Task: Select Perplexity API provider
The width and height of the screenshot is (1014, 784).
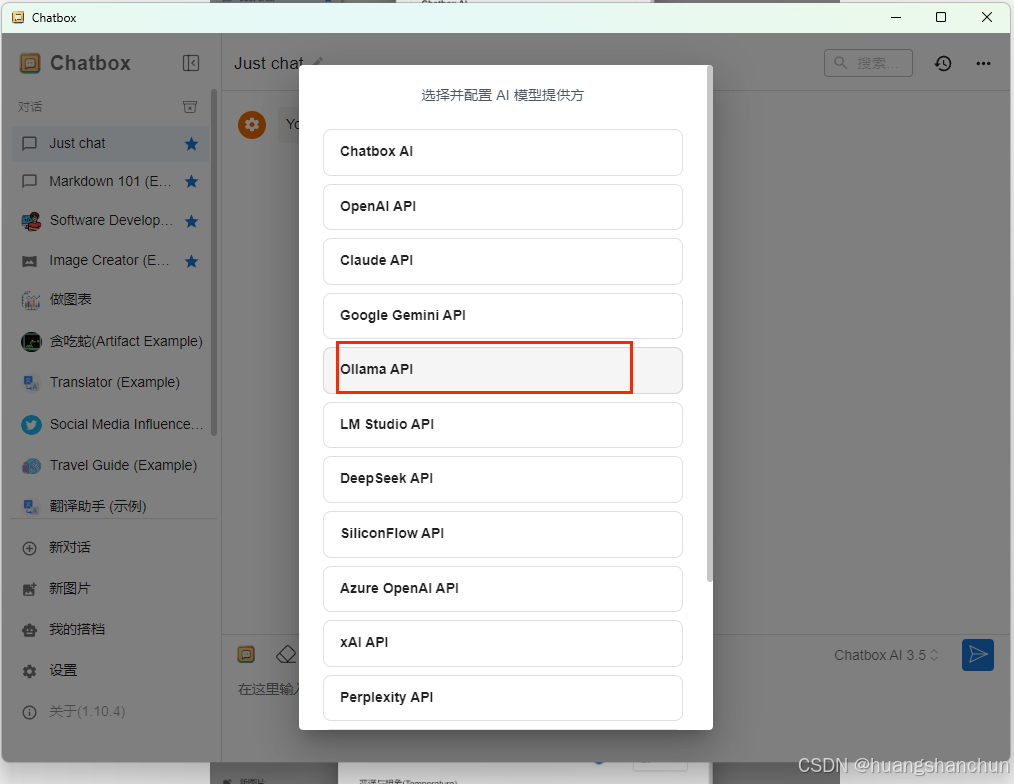Action: 502,698
